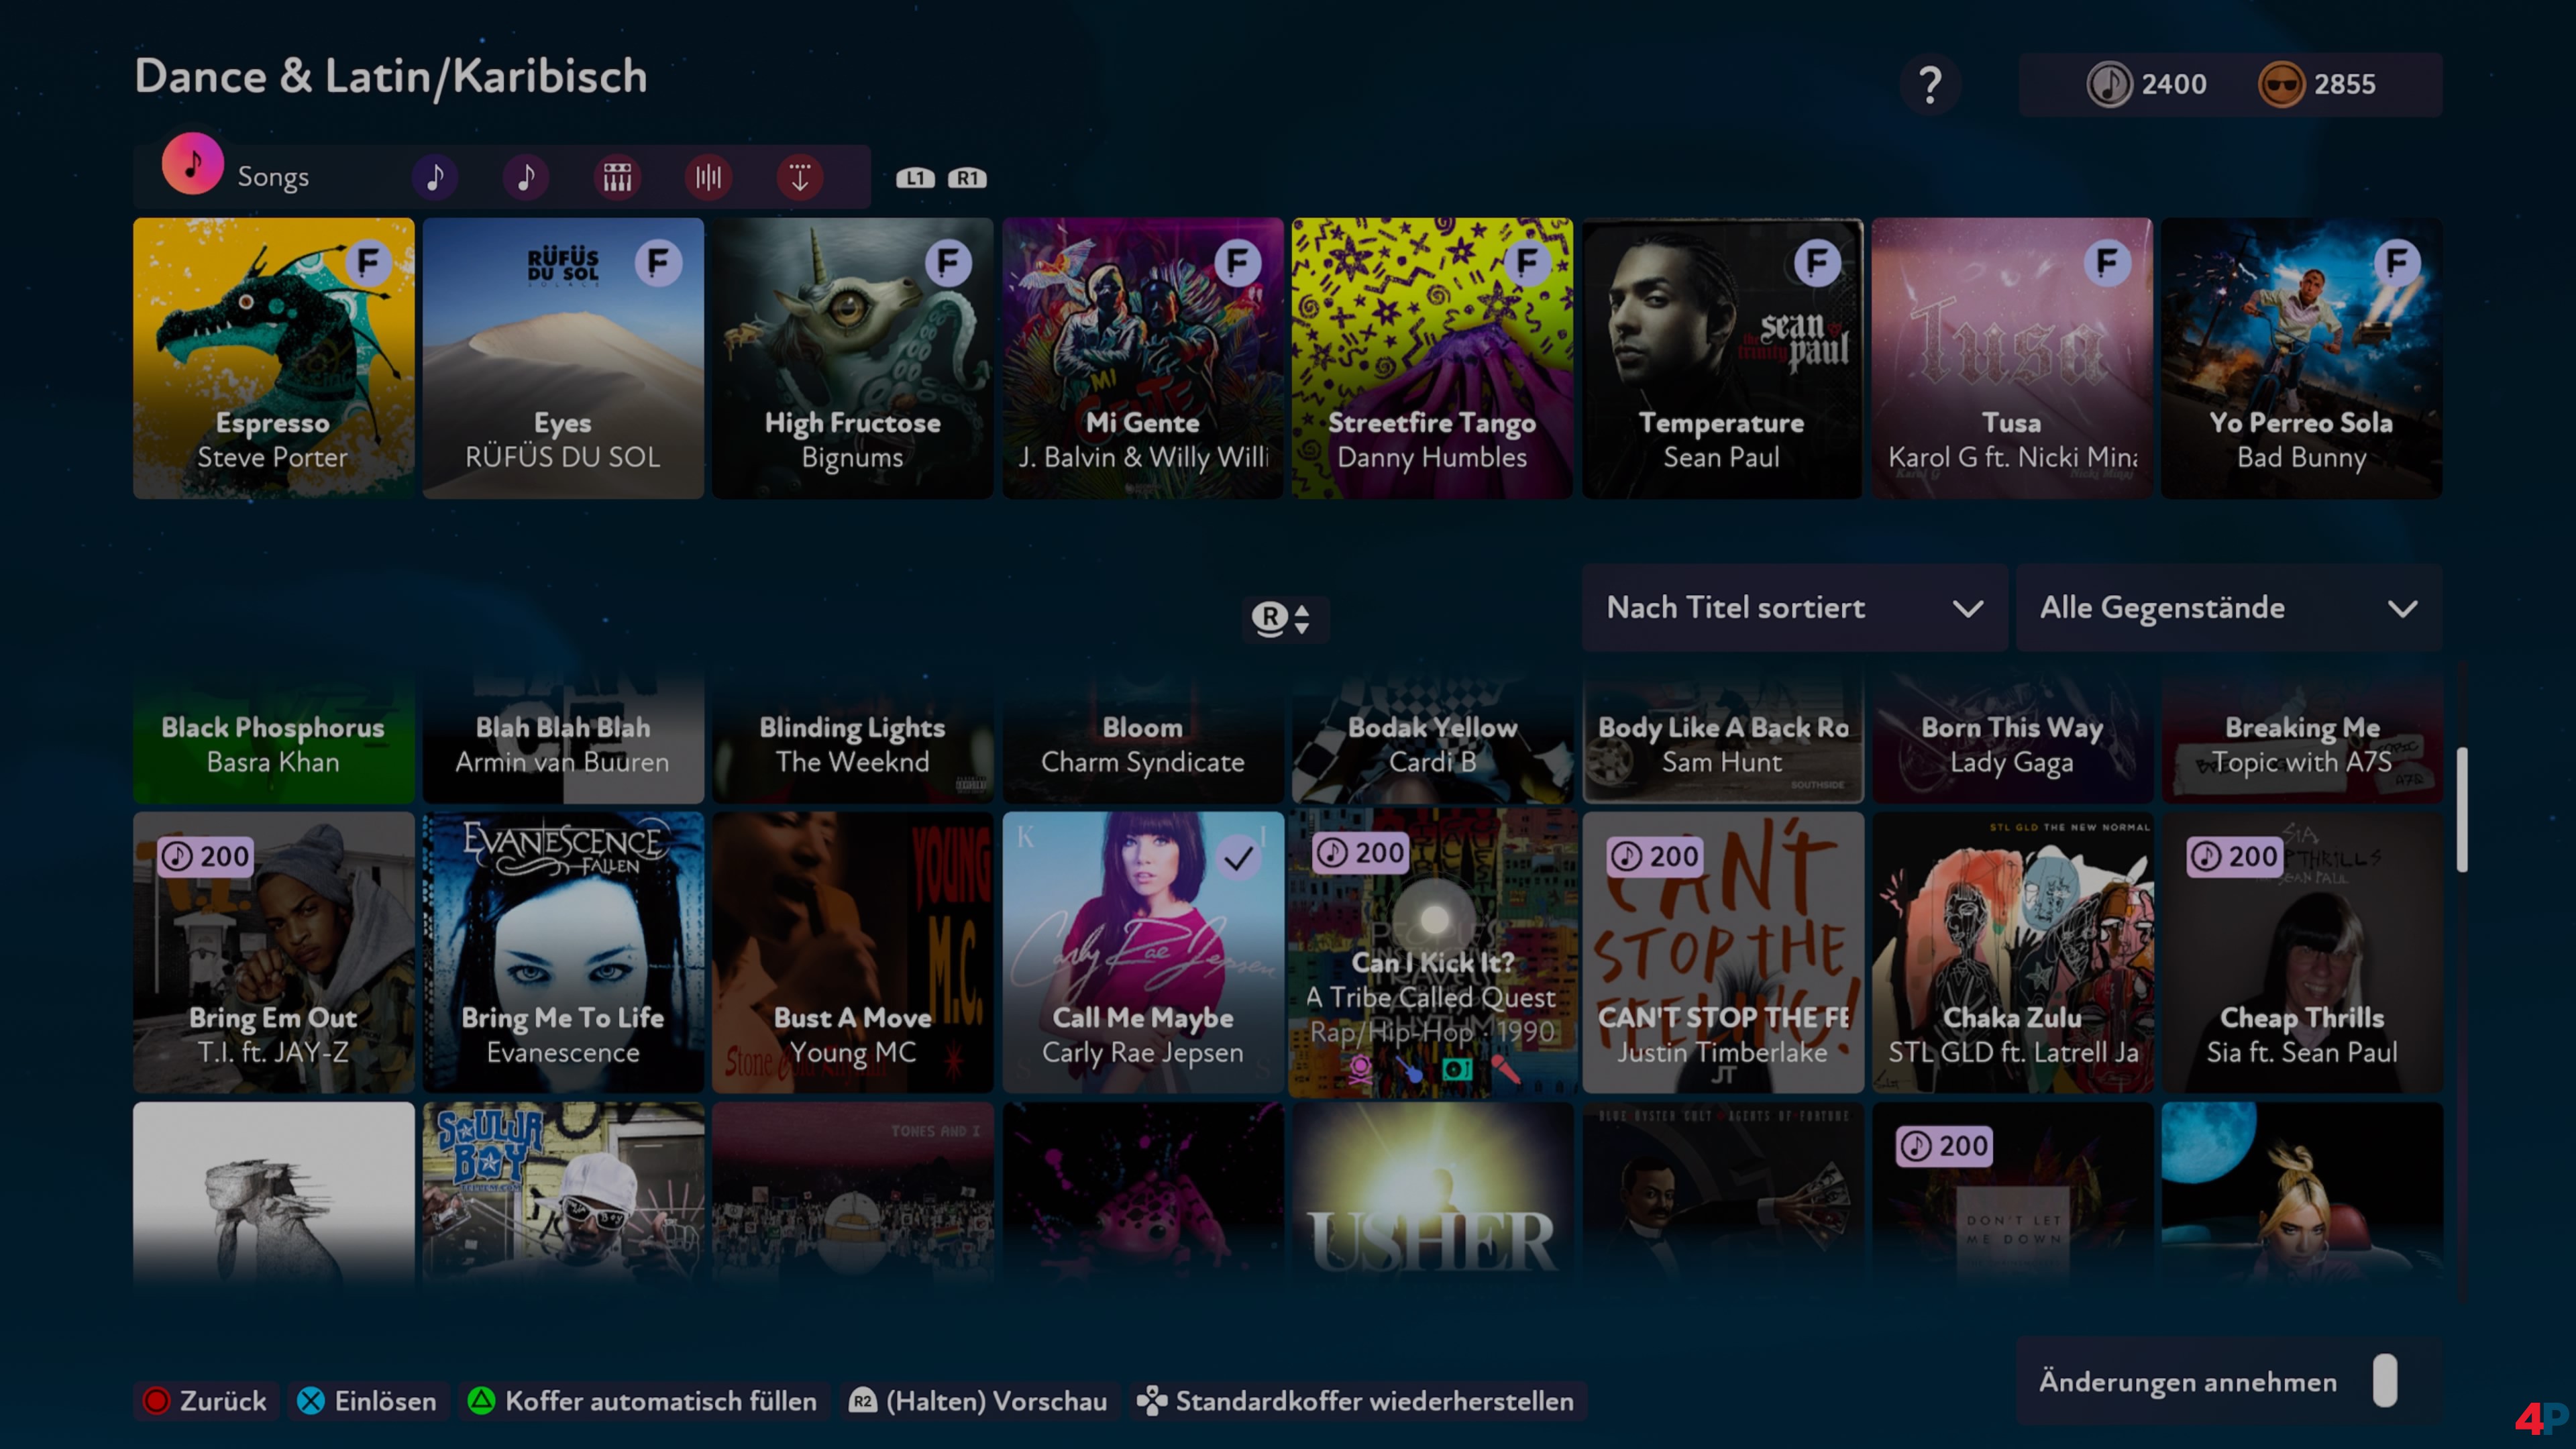This screenshot has width=2576, height=1449.
Task: Toggle the Änderungen annehmen switch
Action: pos(2384,1381)
